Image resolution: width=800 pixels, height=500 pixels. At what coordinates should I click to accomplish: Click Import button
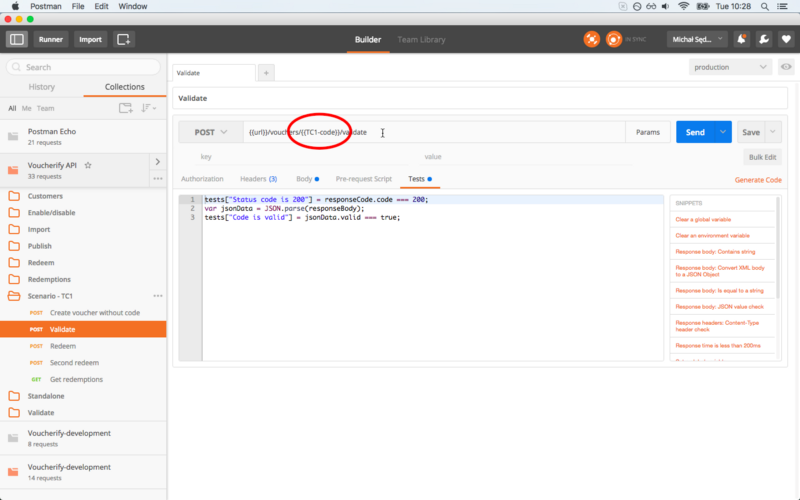(x=90, y=39)
